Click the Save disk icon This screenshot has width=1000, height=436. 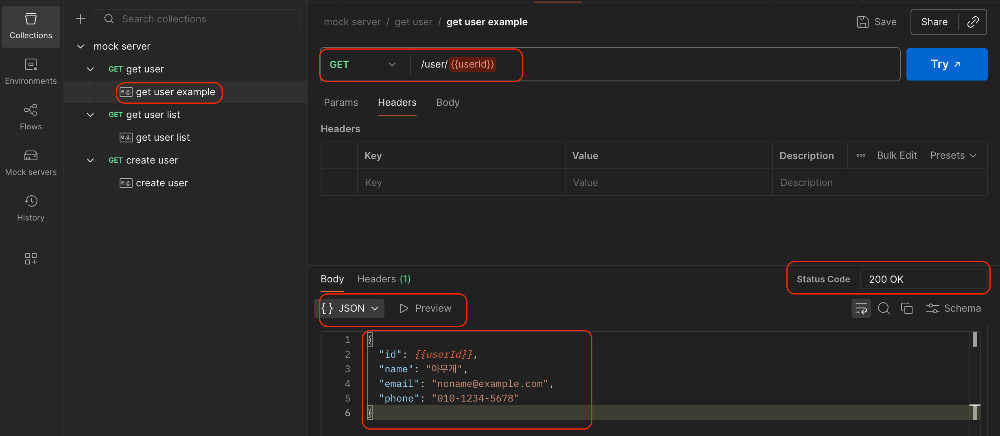coord(862,22)
